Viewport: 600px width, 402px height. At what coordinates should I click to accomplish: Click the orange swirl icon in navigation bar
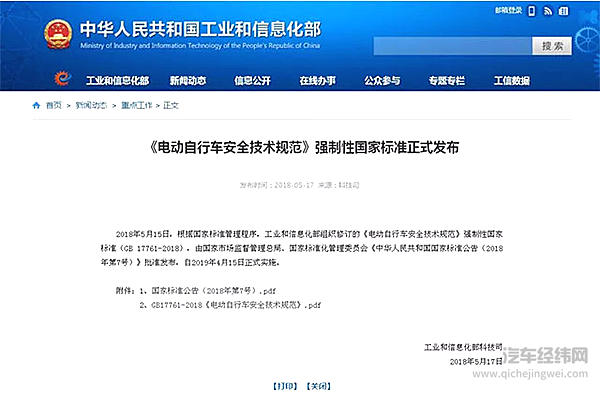click(x=63, y=78)
